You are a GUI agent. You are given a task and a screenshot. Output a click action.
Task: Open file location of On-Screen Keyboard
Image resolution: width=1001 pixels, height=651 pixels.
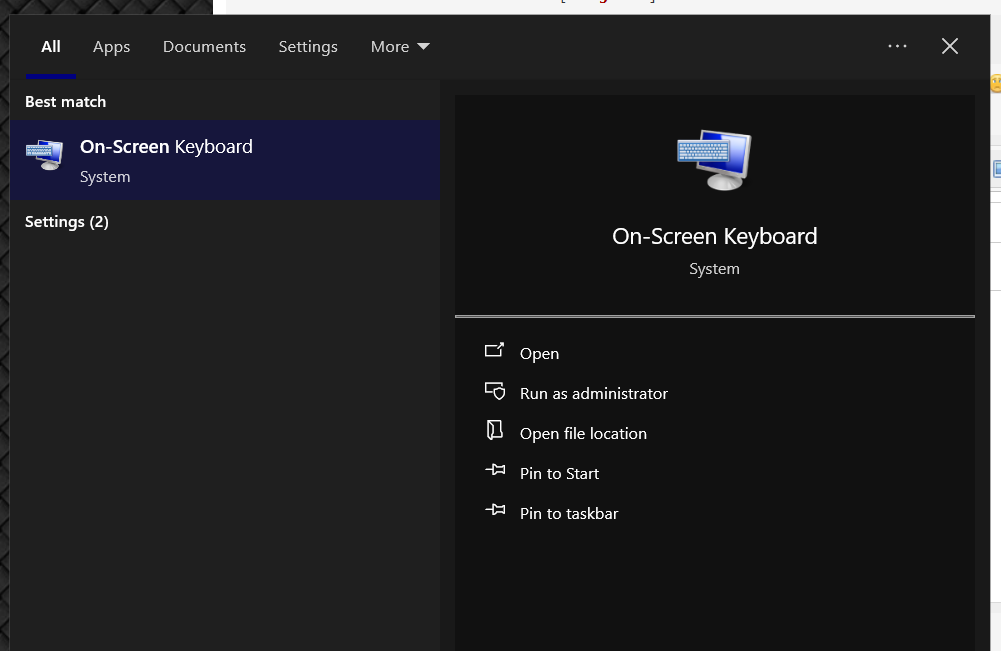(x=583, y=433)
